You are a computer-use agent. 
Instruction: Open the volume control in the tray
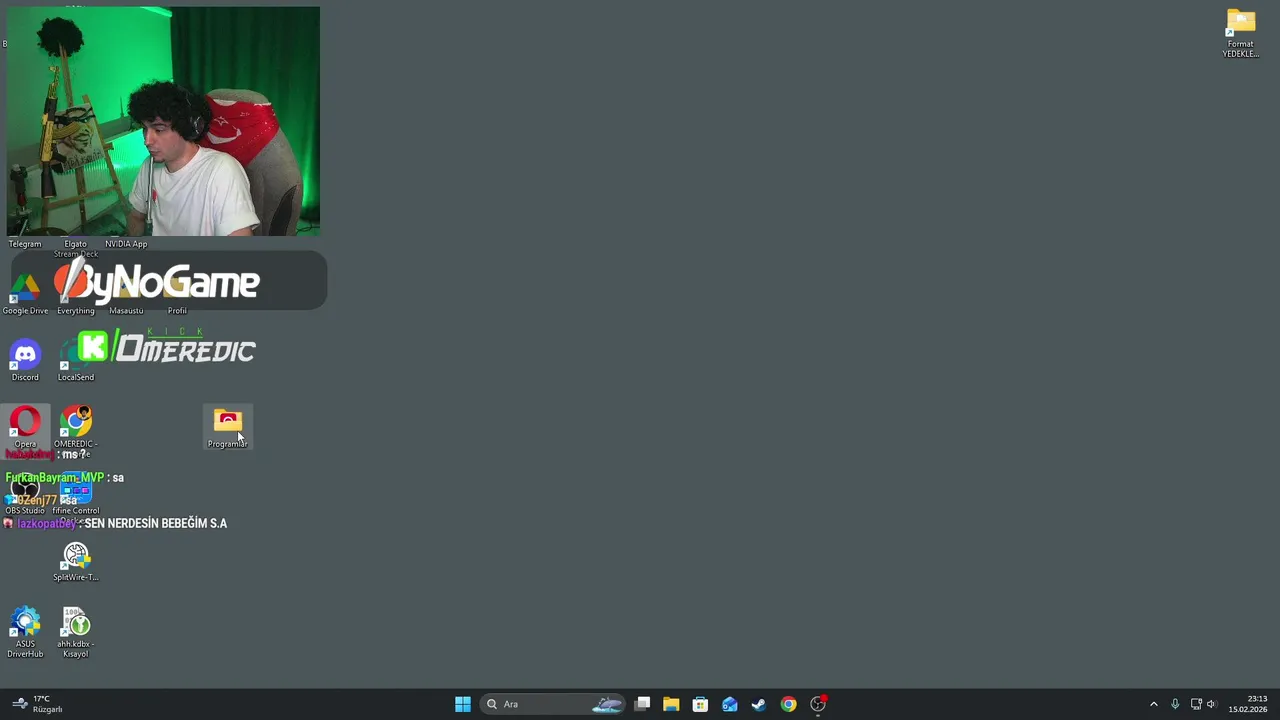click(1211, 704)
